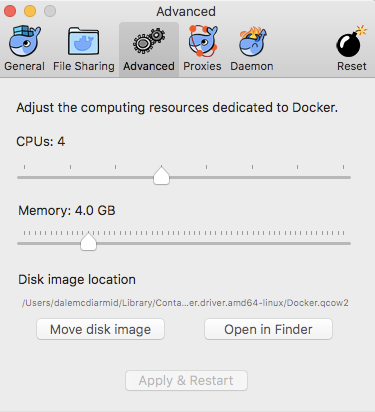Click the Move disk image button
This screenshot has height=412, width=375.
point(100,329)
